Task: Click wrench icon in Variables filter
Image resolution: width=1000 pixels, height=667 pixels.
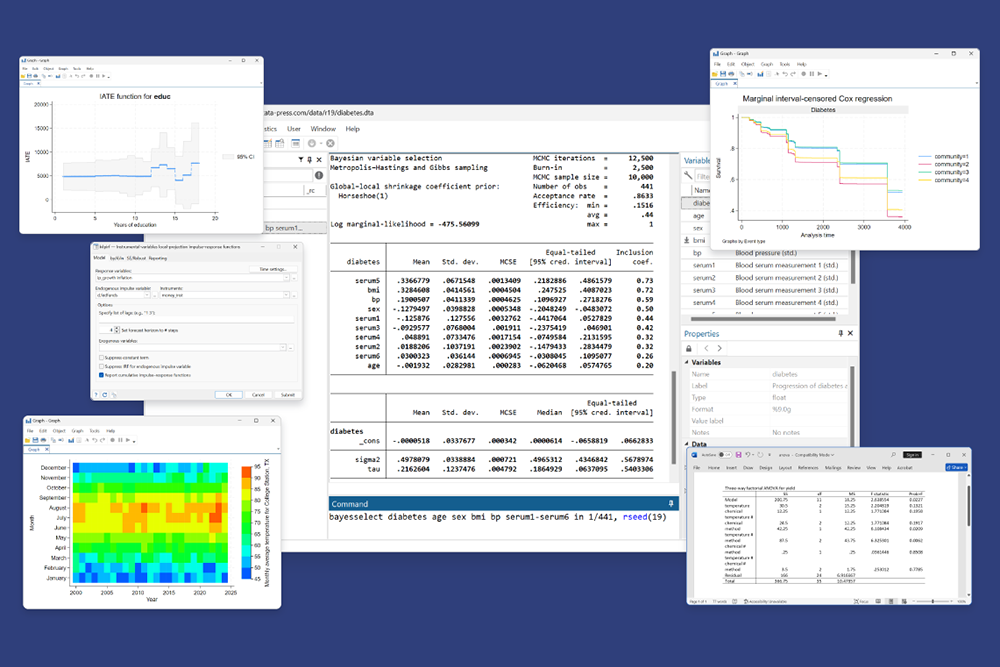Action: click(688, 175)
